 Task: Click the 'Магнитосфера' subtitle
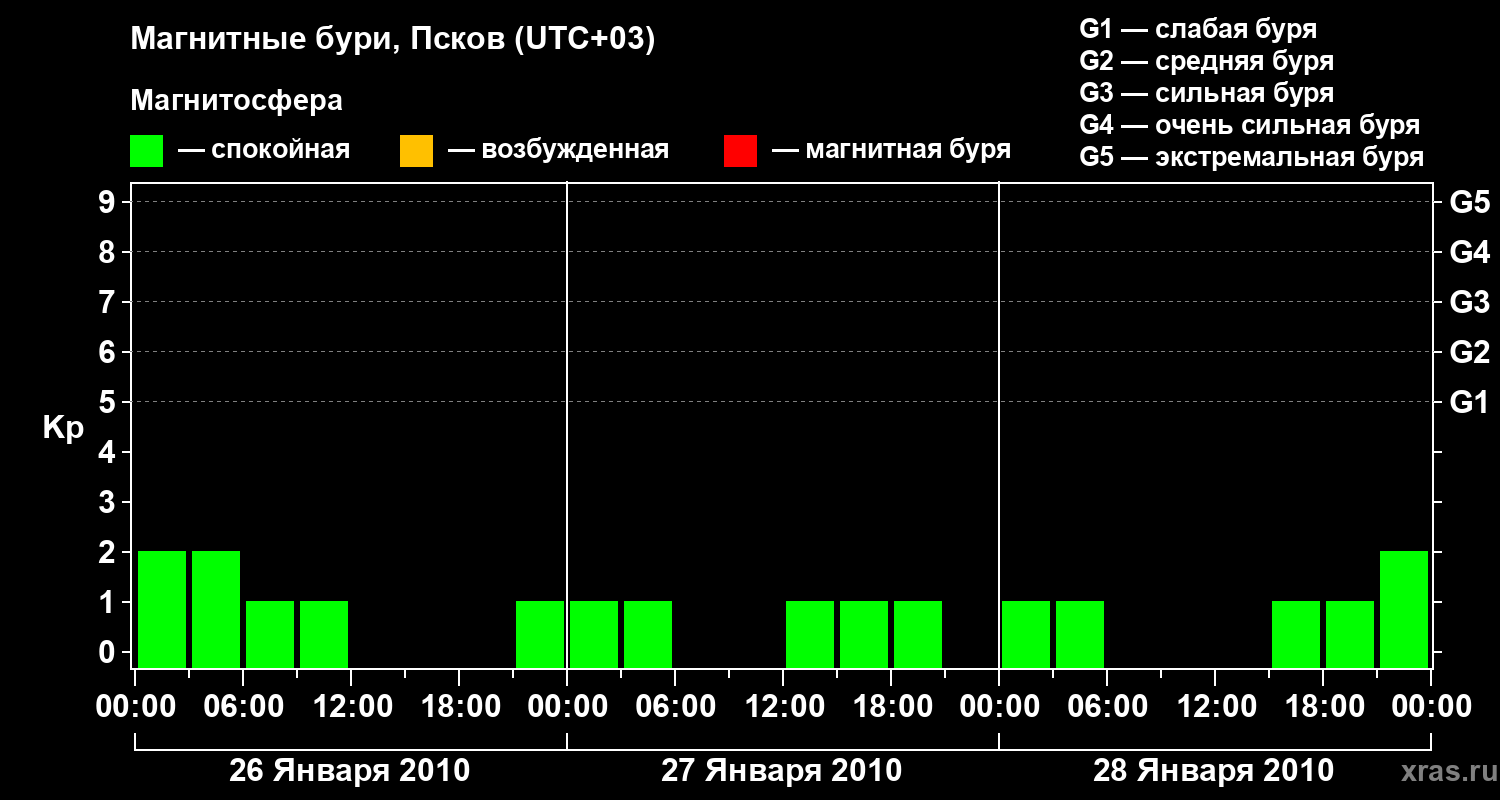coord(236,101)
